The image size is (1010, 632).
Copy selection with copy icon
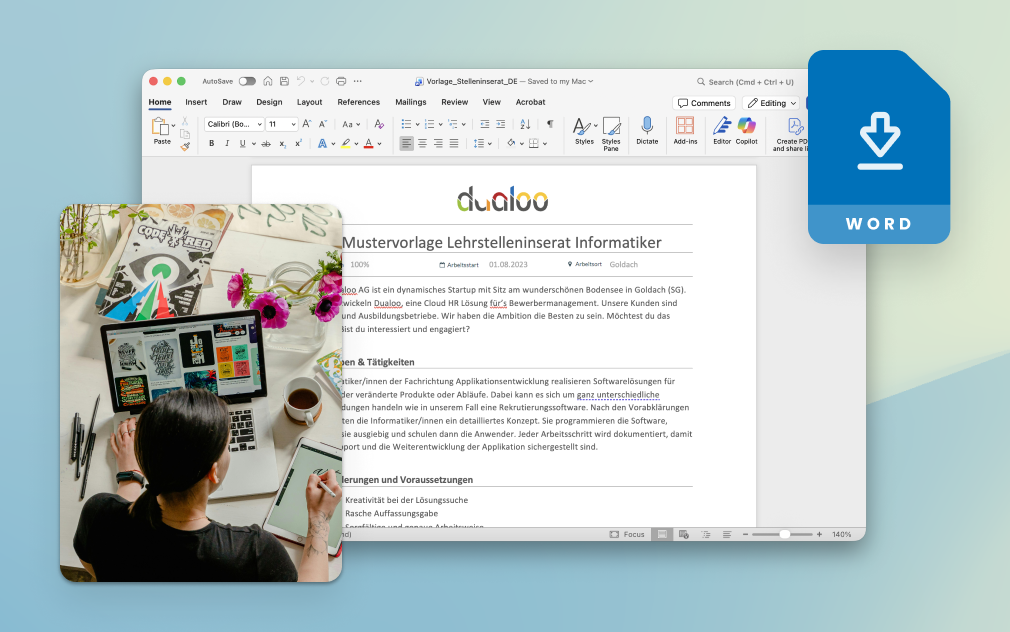(185, 134)
